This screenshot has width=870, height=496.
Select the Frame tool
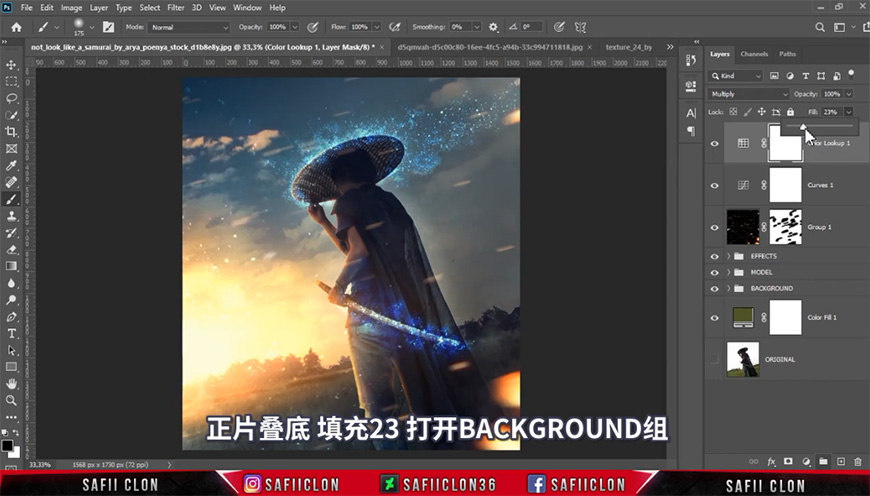coord(11,149)
